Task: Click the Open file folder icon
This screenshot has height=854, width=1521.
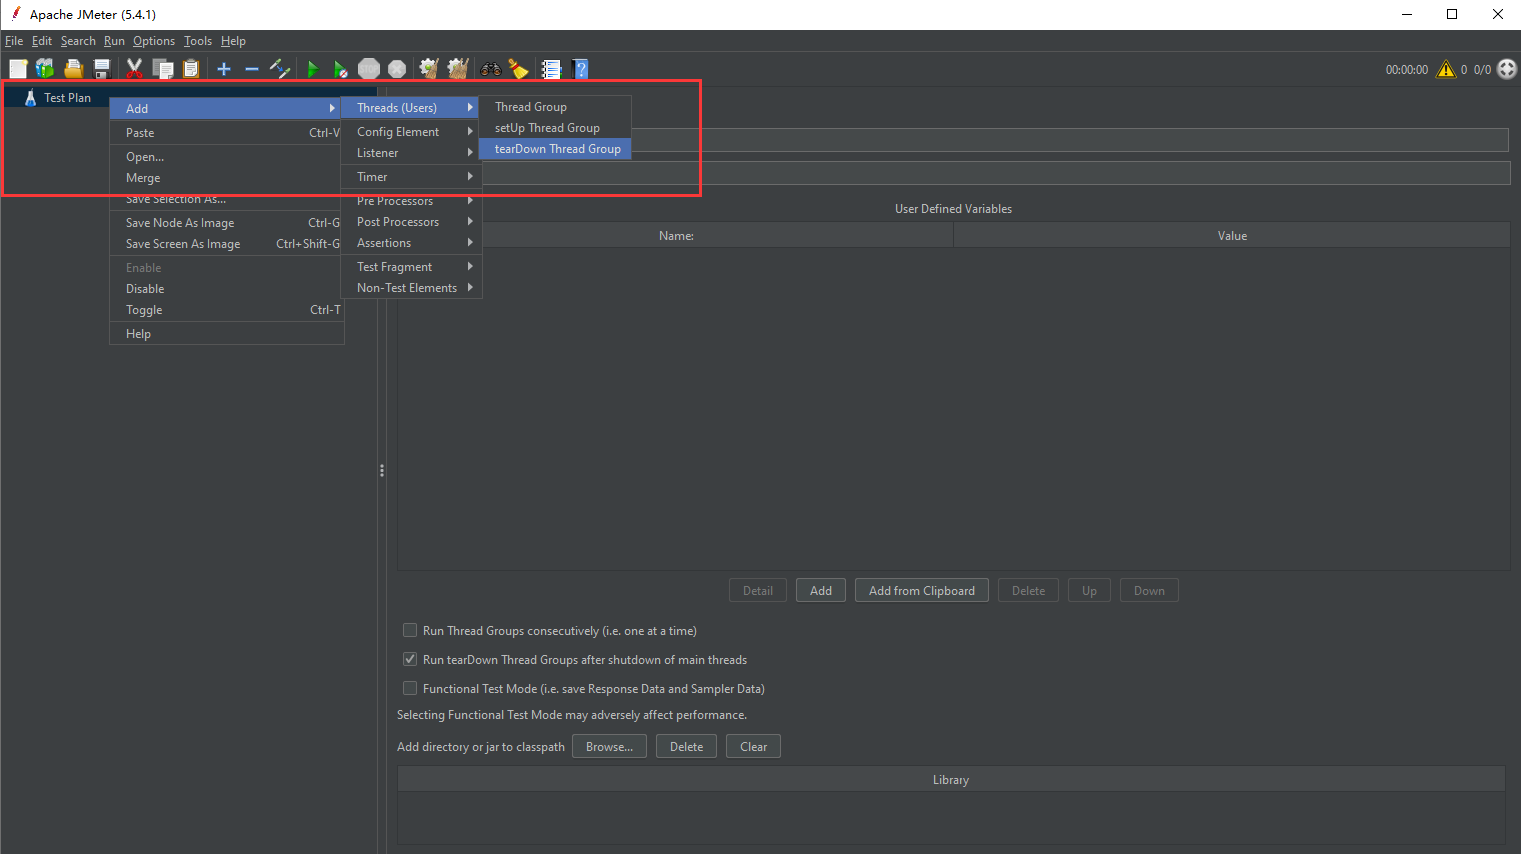Action: pyautogui.click(x=73, y=69)
